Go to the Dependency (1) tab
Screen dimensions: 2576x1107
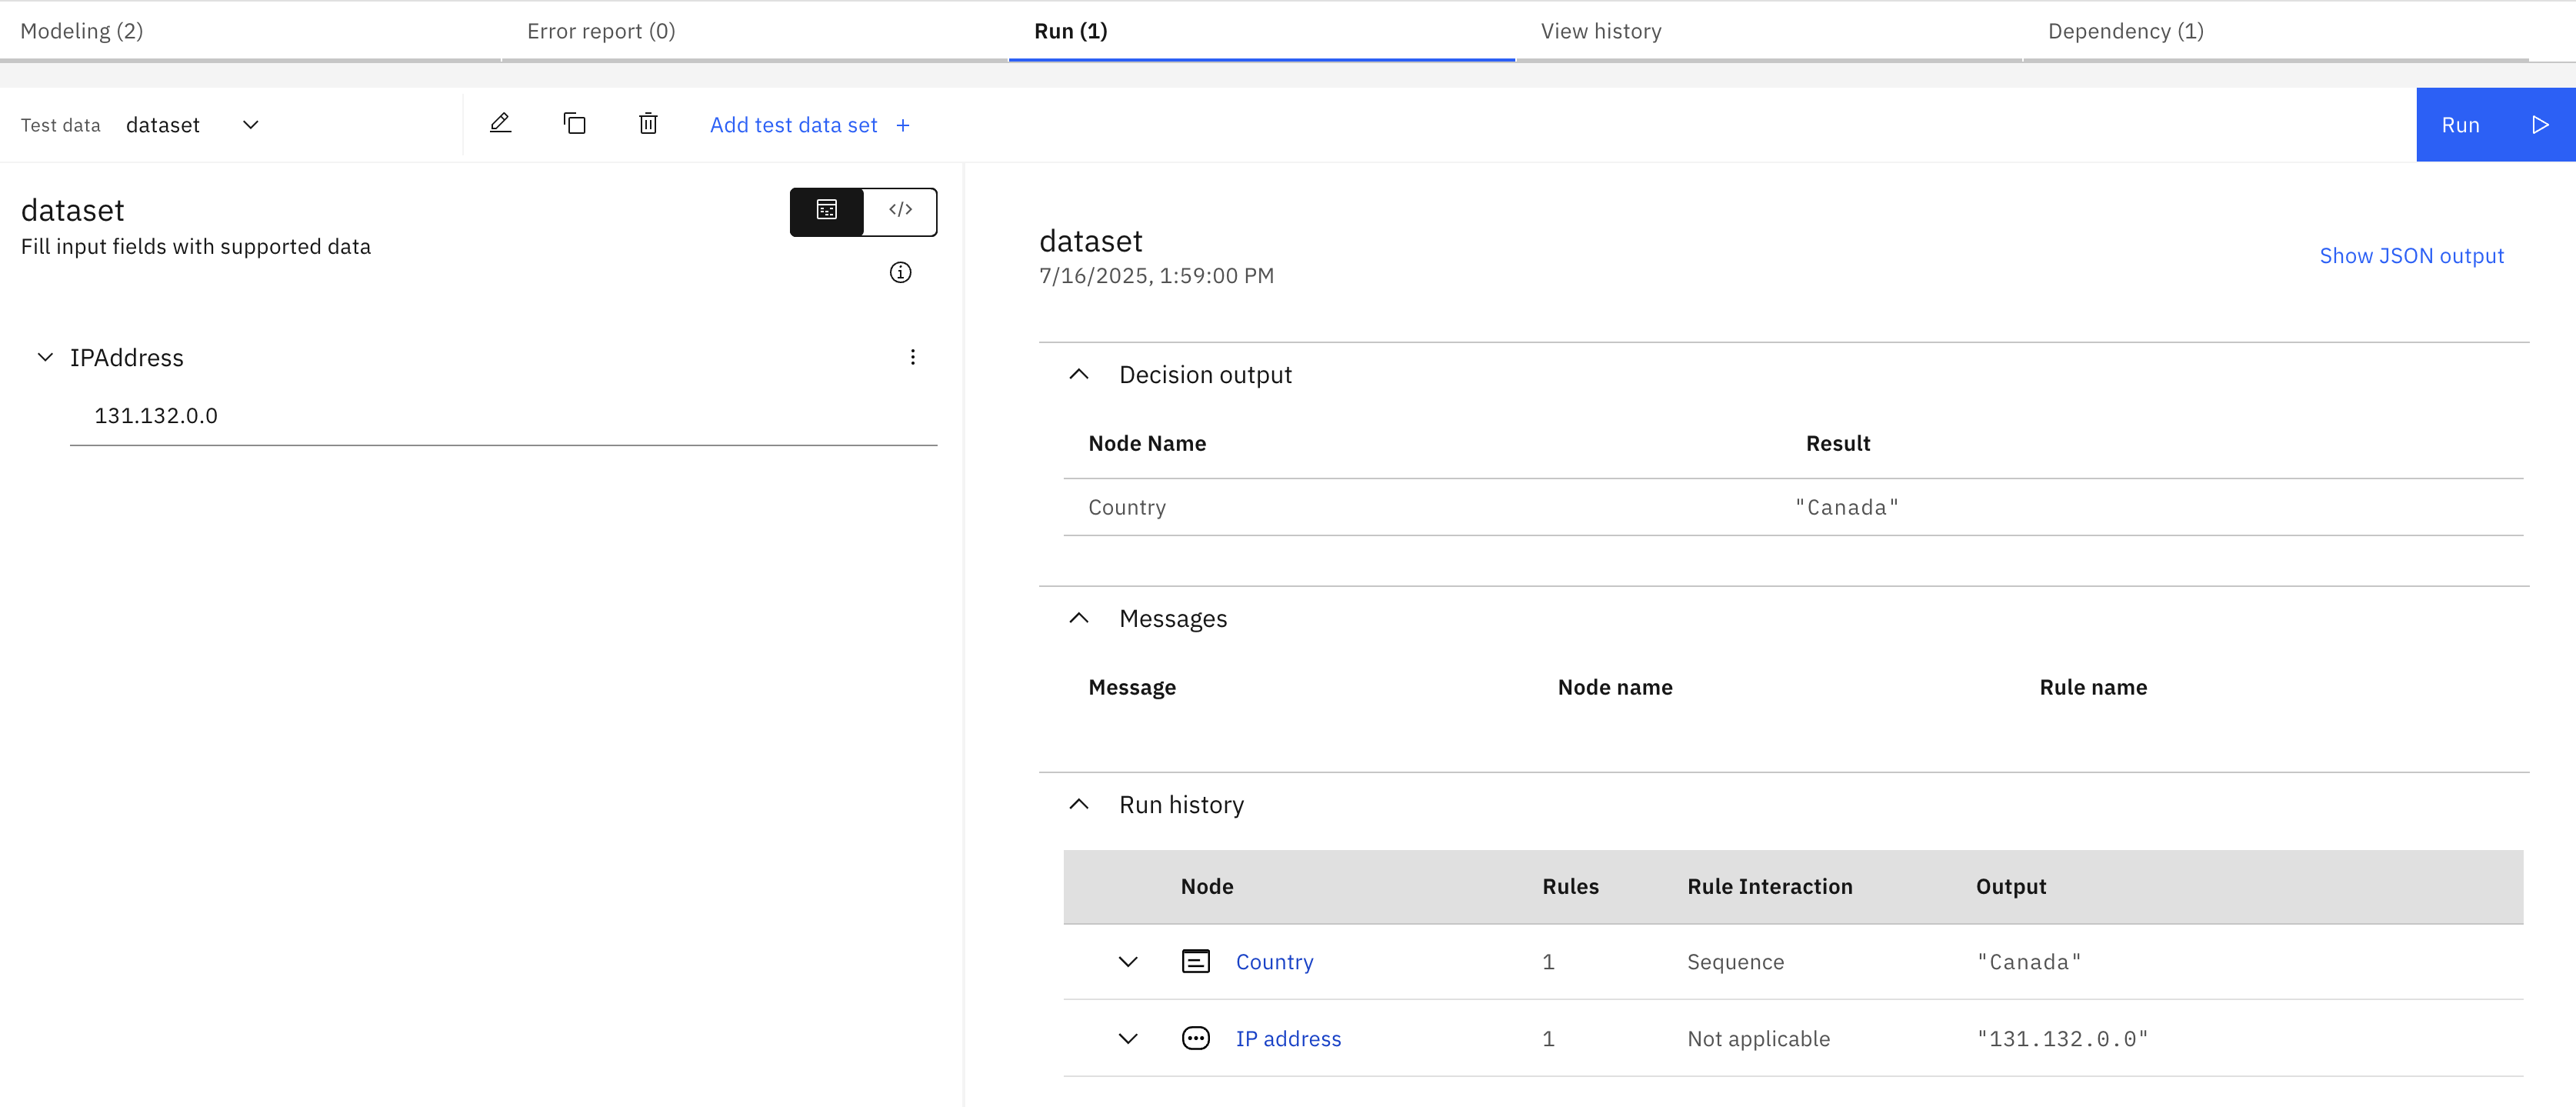[x=2276, y=31]
